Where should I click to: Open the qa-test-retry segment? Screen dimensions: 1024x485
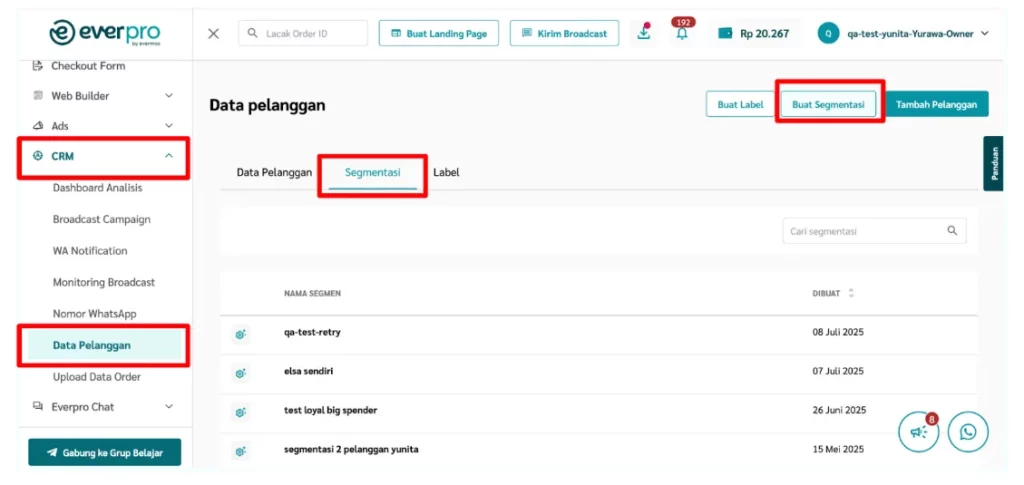pos(312,332)
